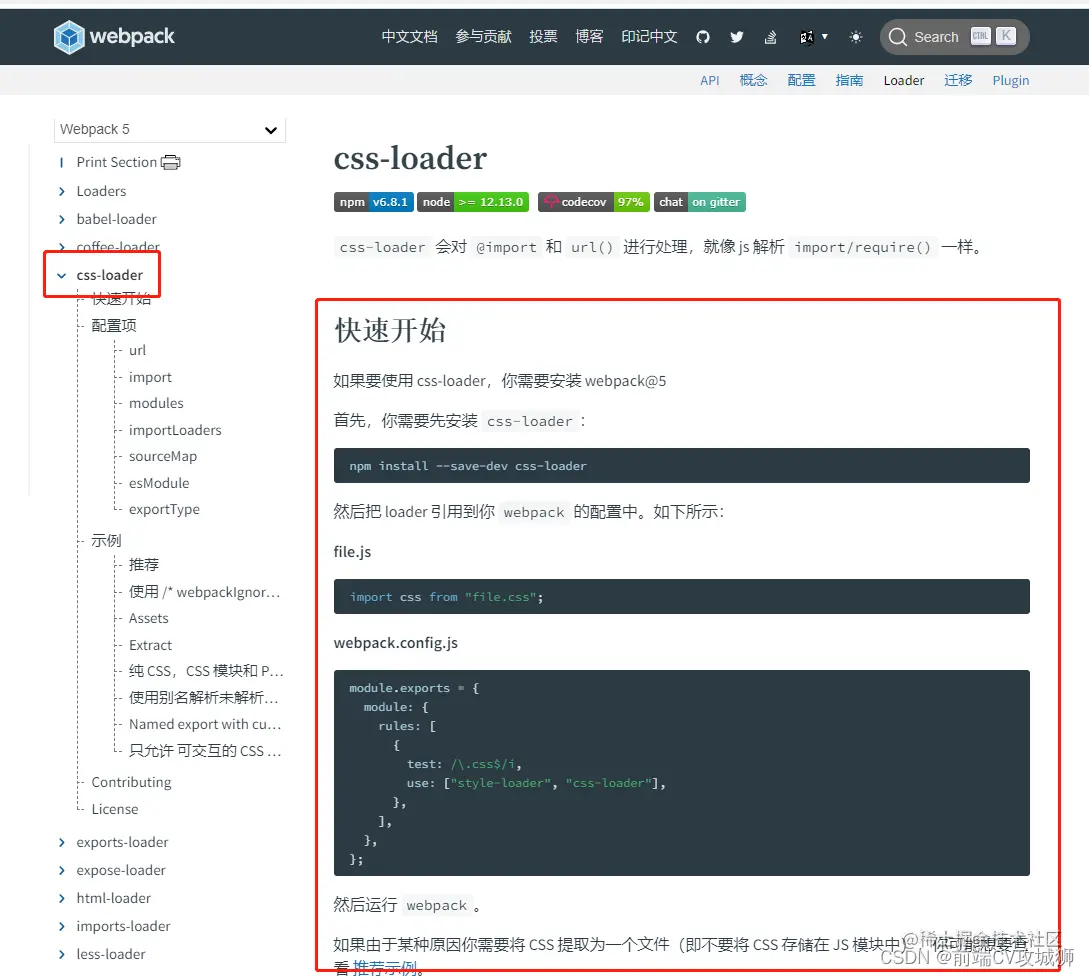This screenshot has width=1089, height=976.
Task: Open 使用别名解析未解析… sidebar item
Action: [203, 697]
